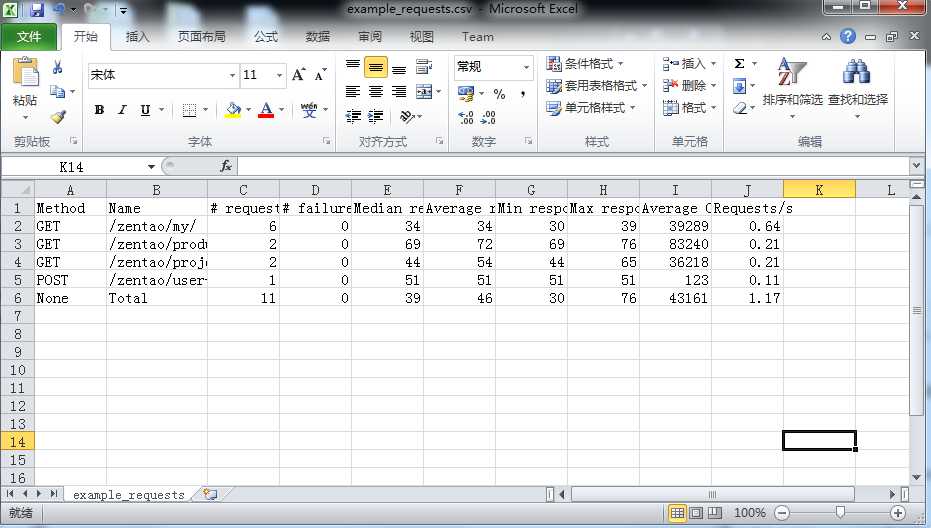931x528 pixels.
Task: Switch to the 视图 tab
Action: tap(422, 37)
